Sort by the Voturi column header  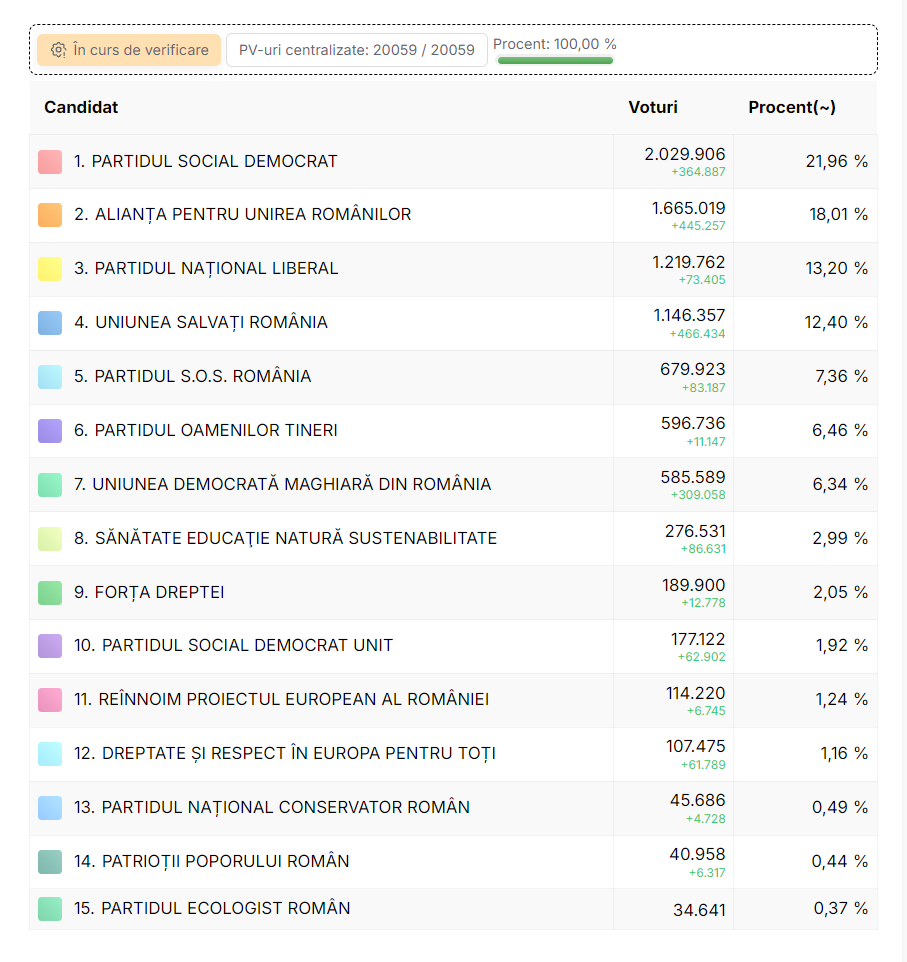[652, 107]
